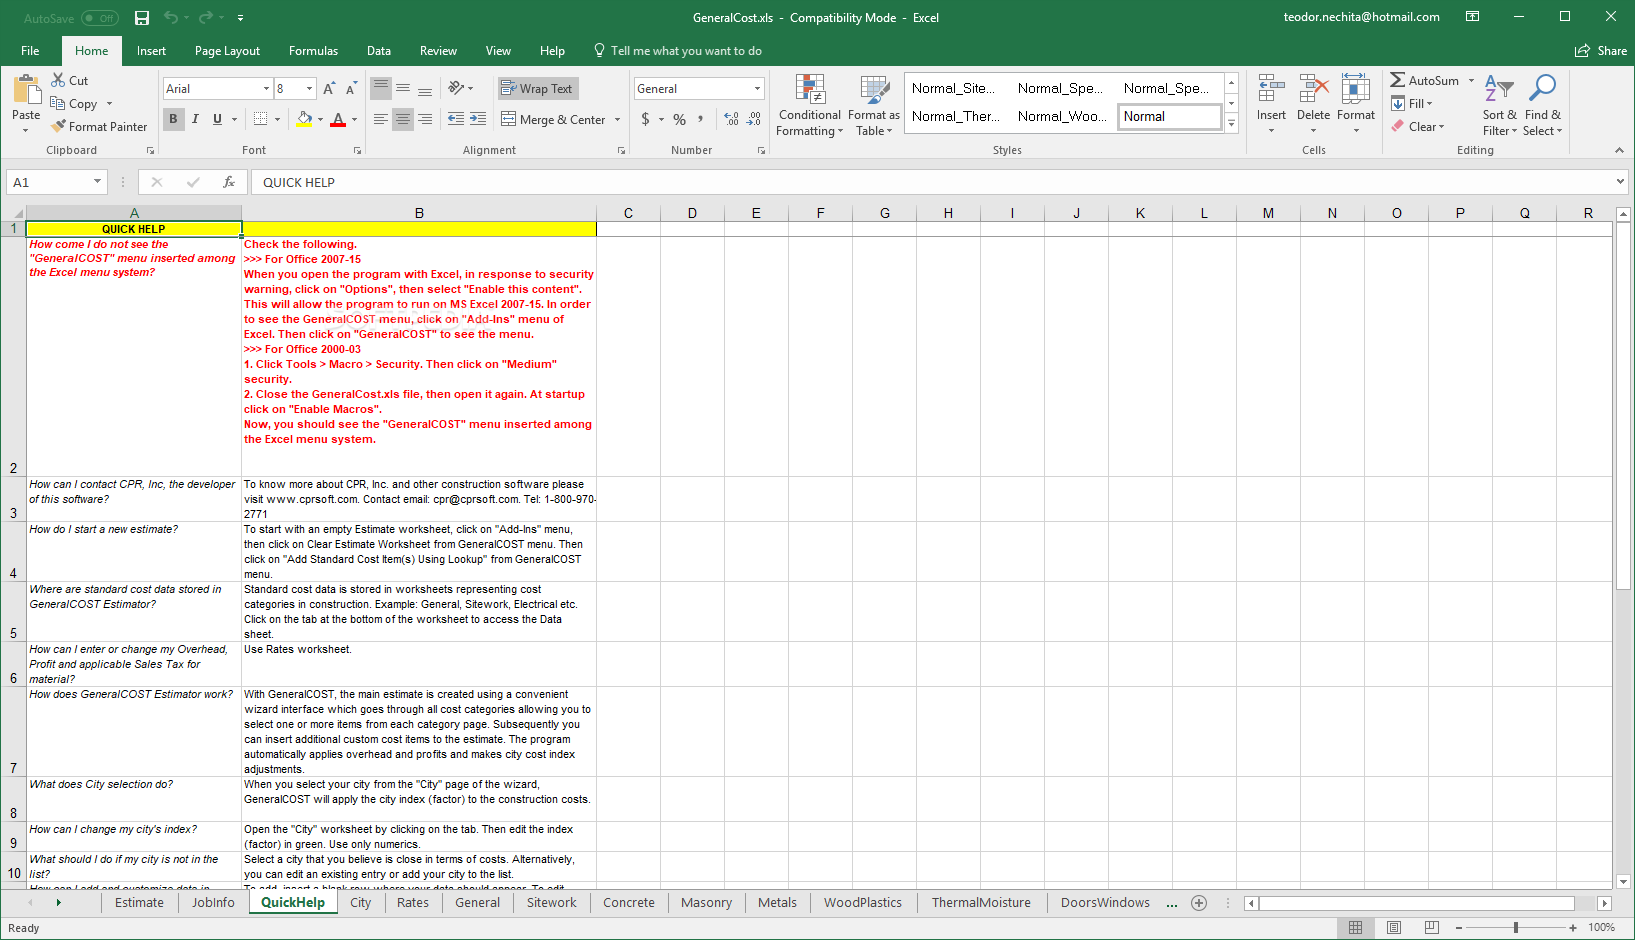Toggle Underline formatting
Screen dimensions: 1635x940
(217, 119)
